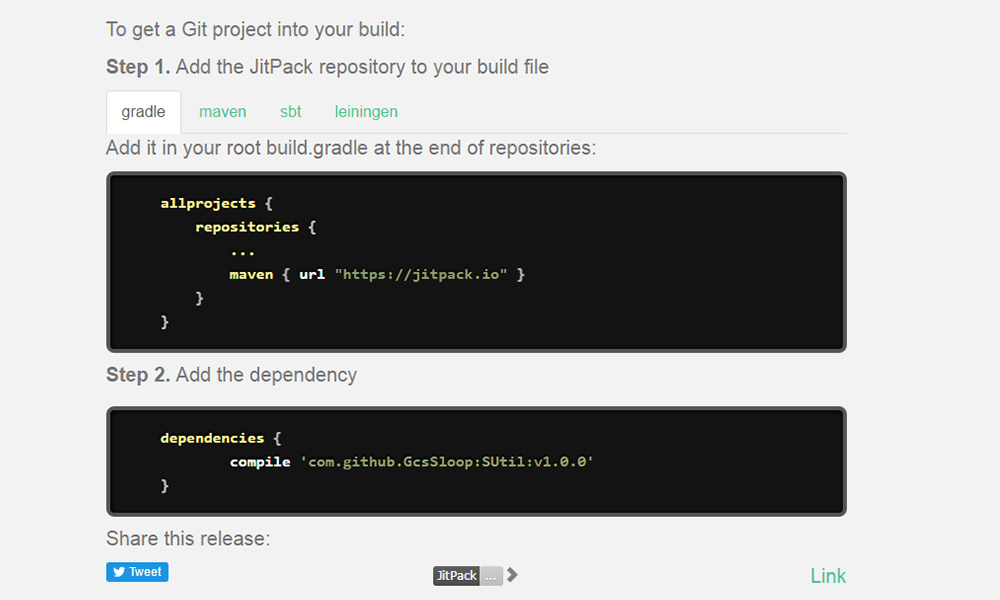
Task: Show the leiningen build instructions tab
Action: [x=366, y=112]
